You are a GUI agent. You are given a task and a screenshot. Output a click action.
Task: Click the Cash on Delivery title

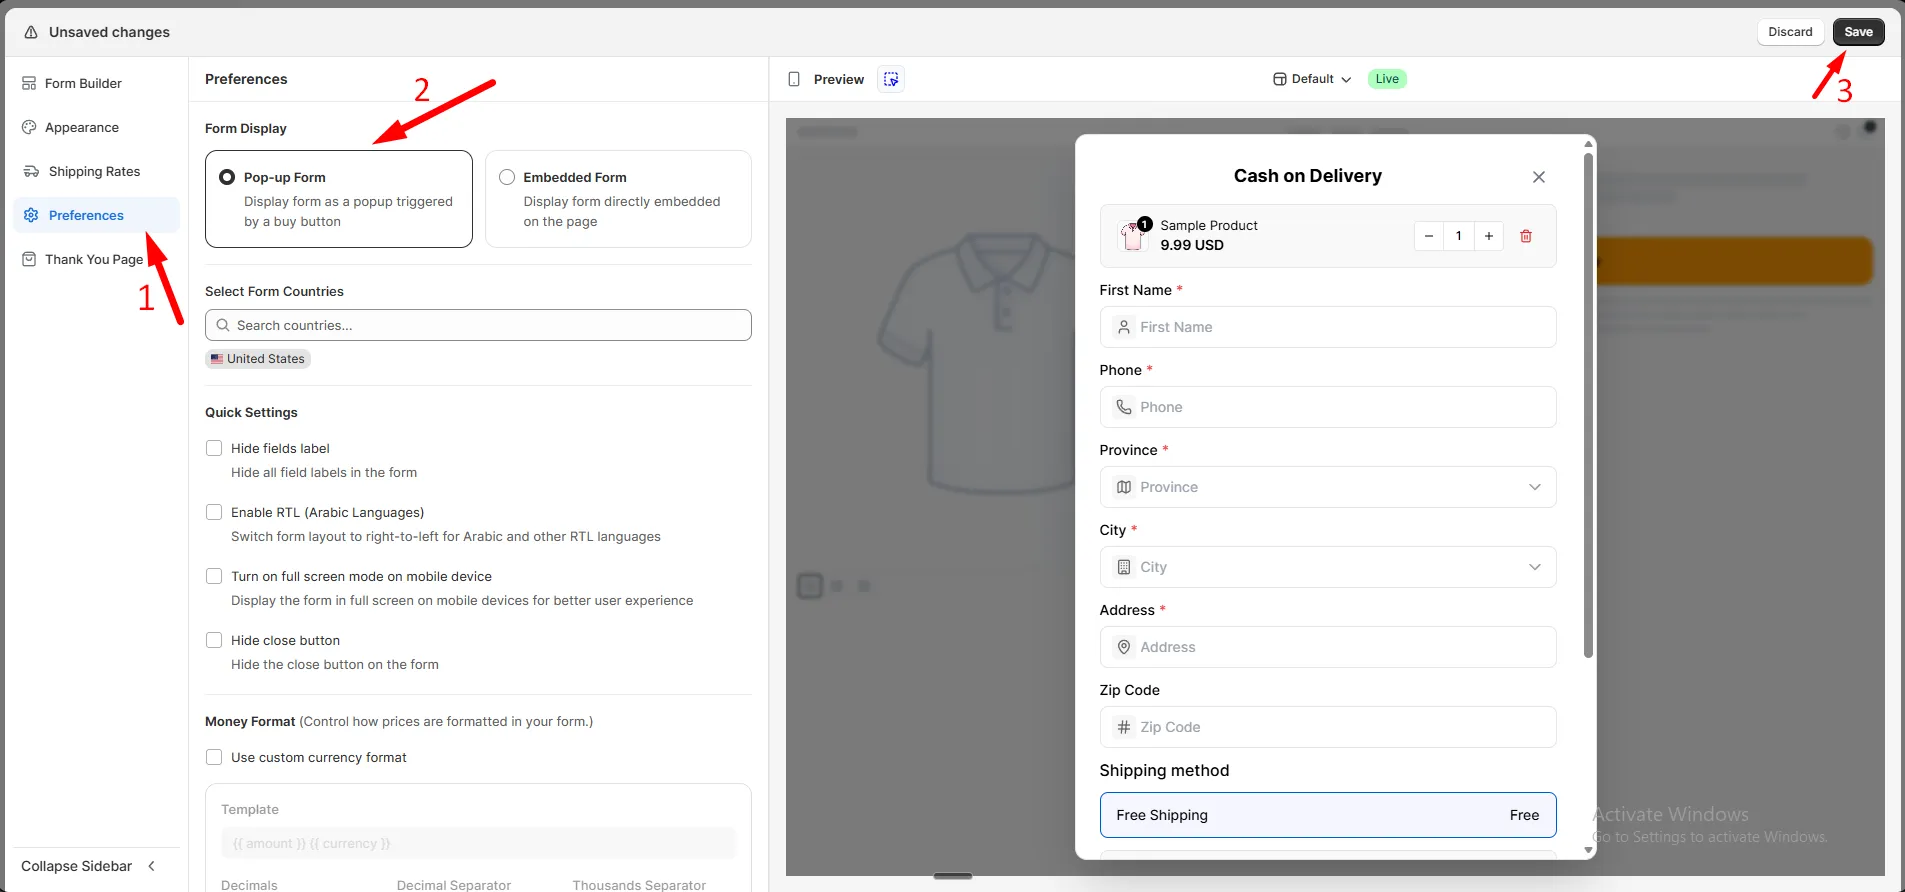(x=1307, y=176)
